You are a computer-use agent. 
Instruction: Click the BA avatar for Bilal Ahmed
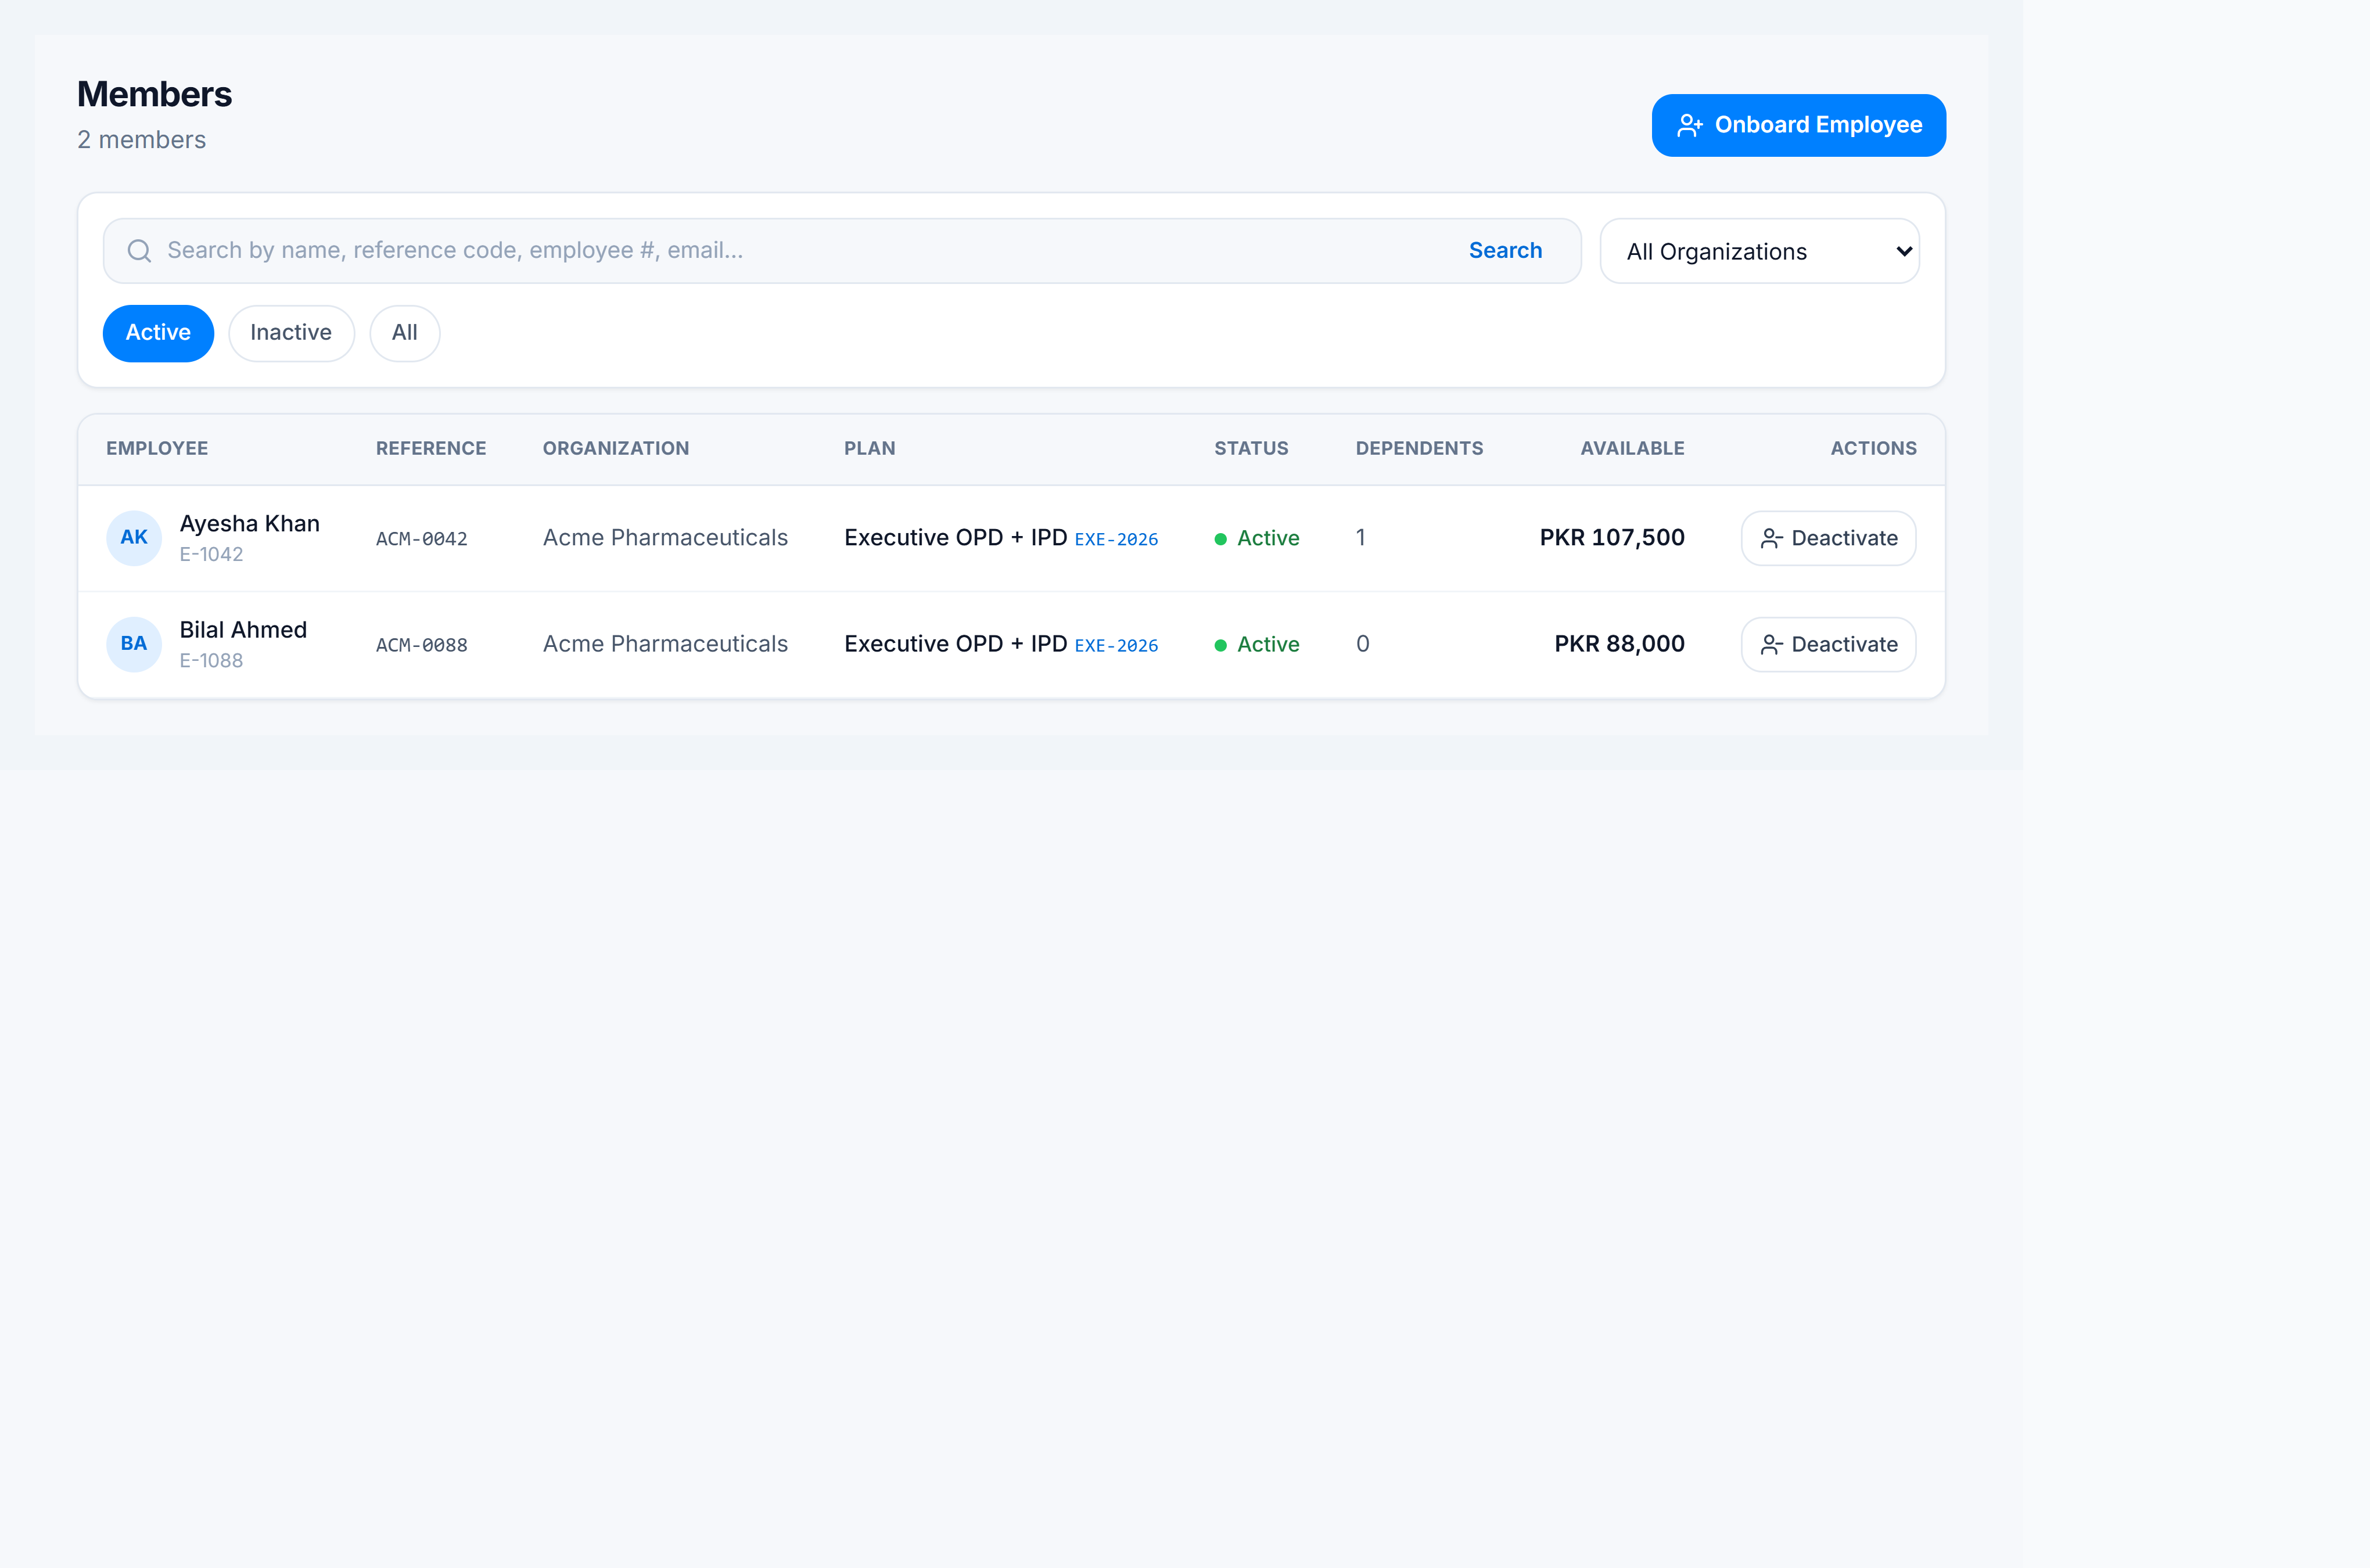click(x=134, y=644)
